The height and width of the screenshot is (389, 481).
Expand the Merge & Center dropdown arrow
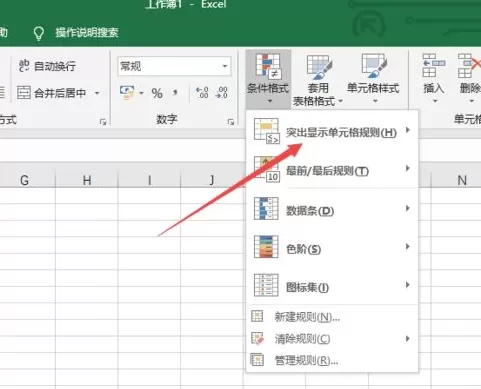pos(97,93)
